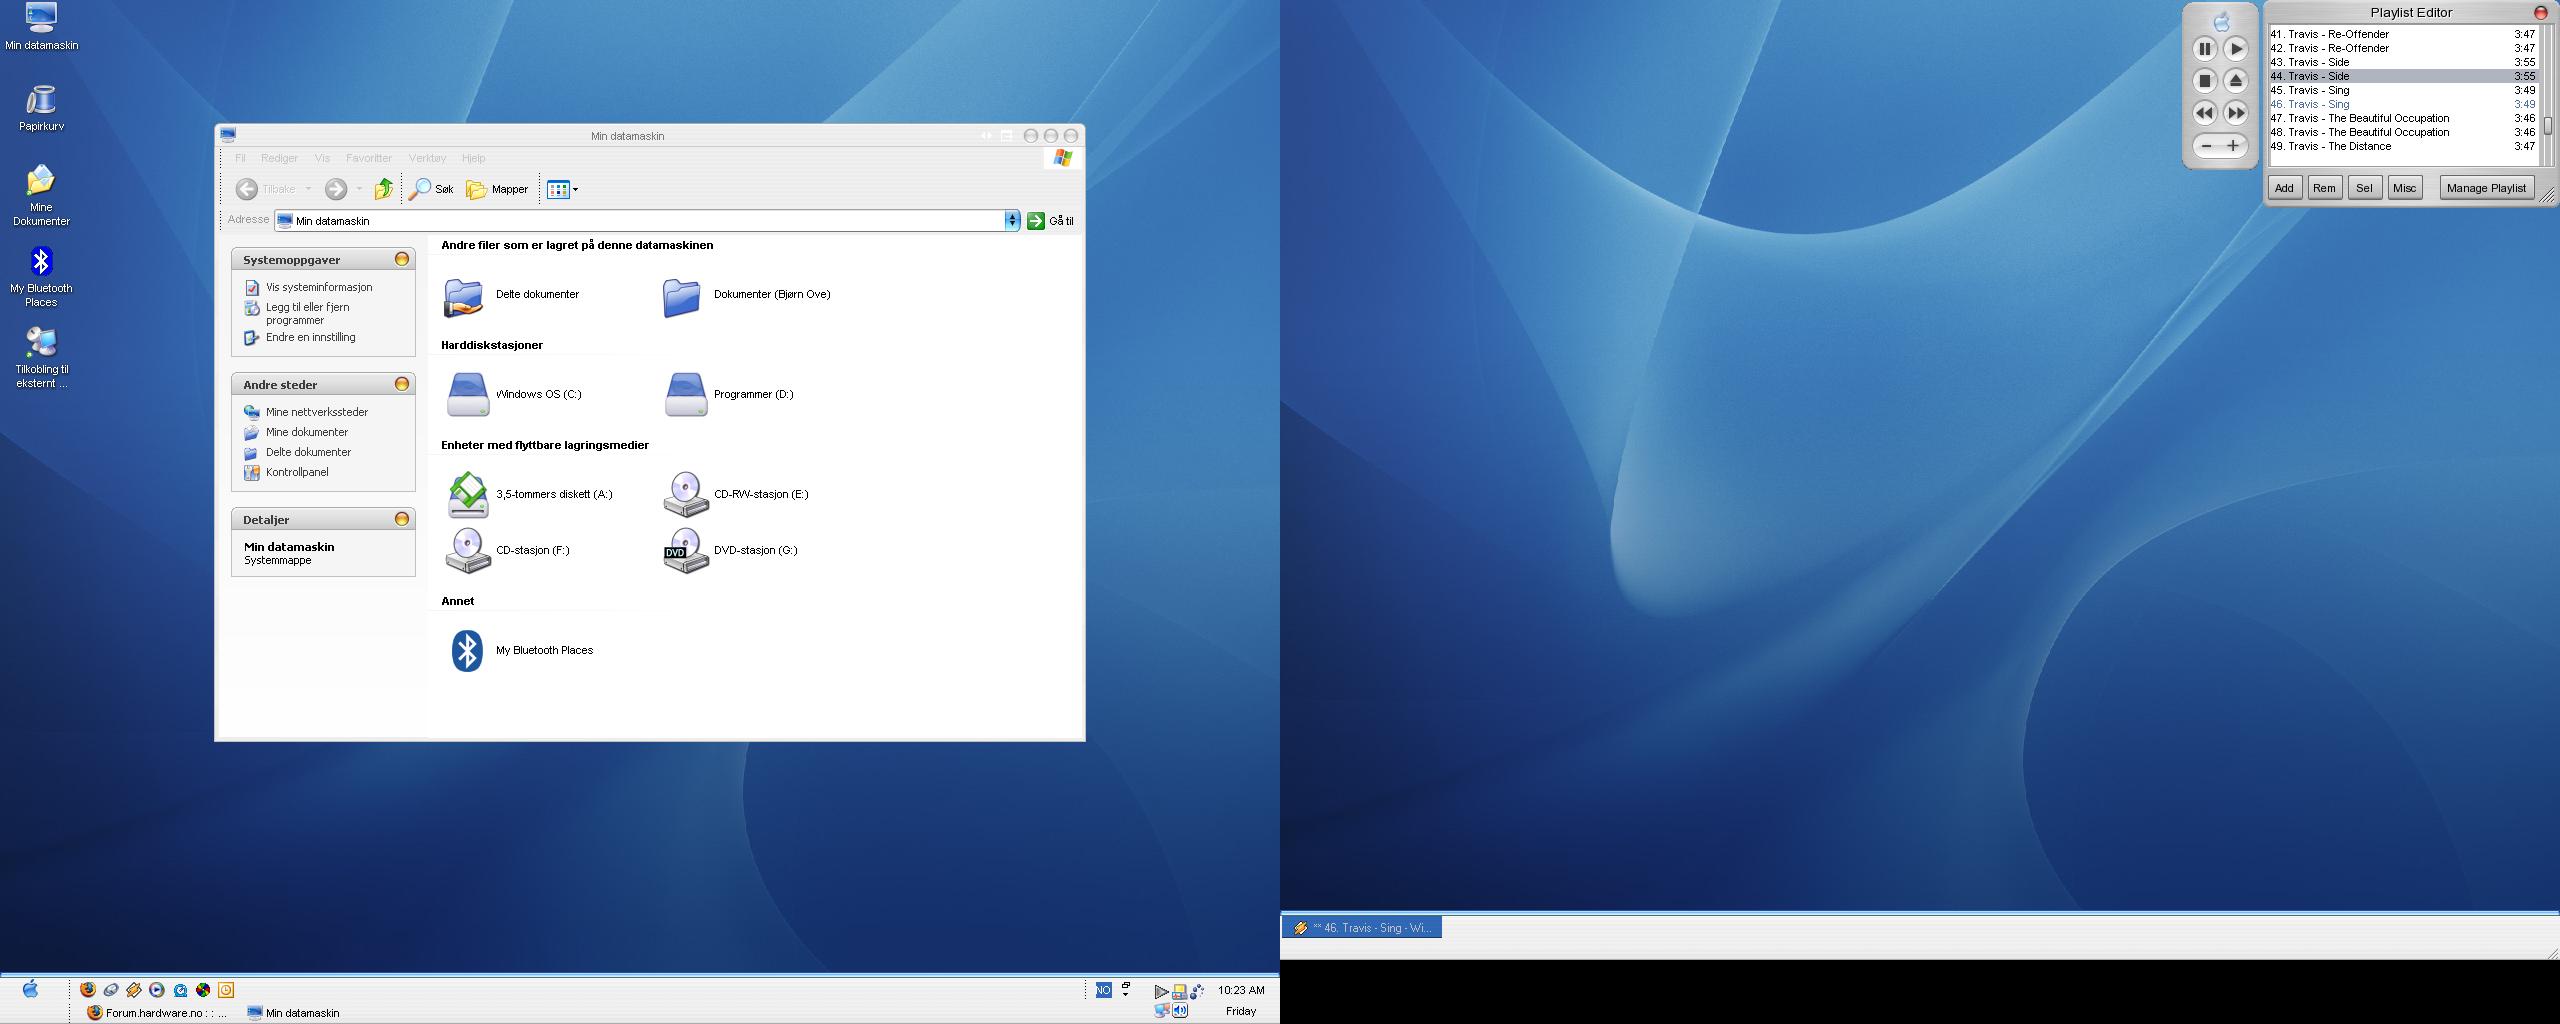Click the Gå til button
The height and width of the screenshot is (1024, 2560).
tap(1051, 221)
